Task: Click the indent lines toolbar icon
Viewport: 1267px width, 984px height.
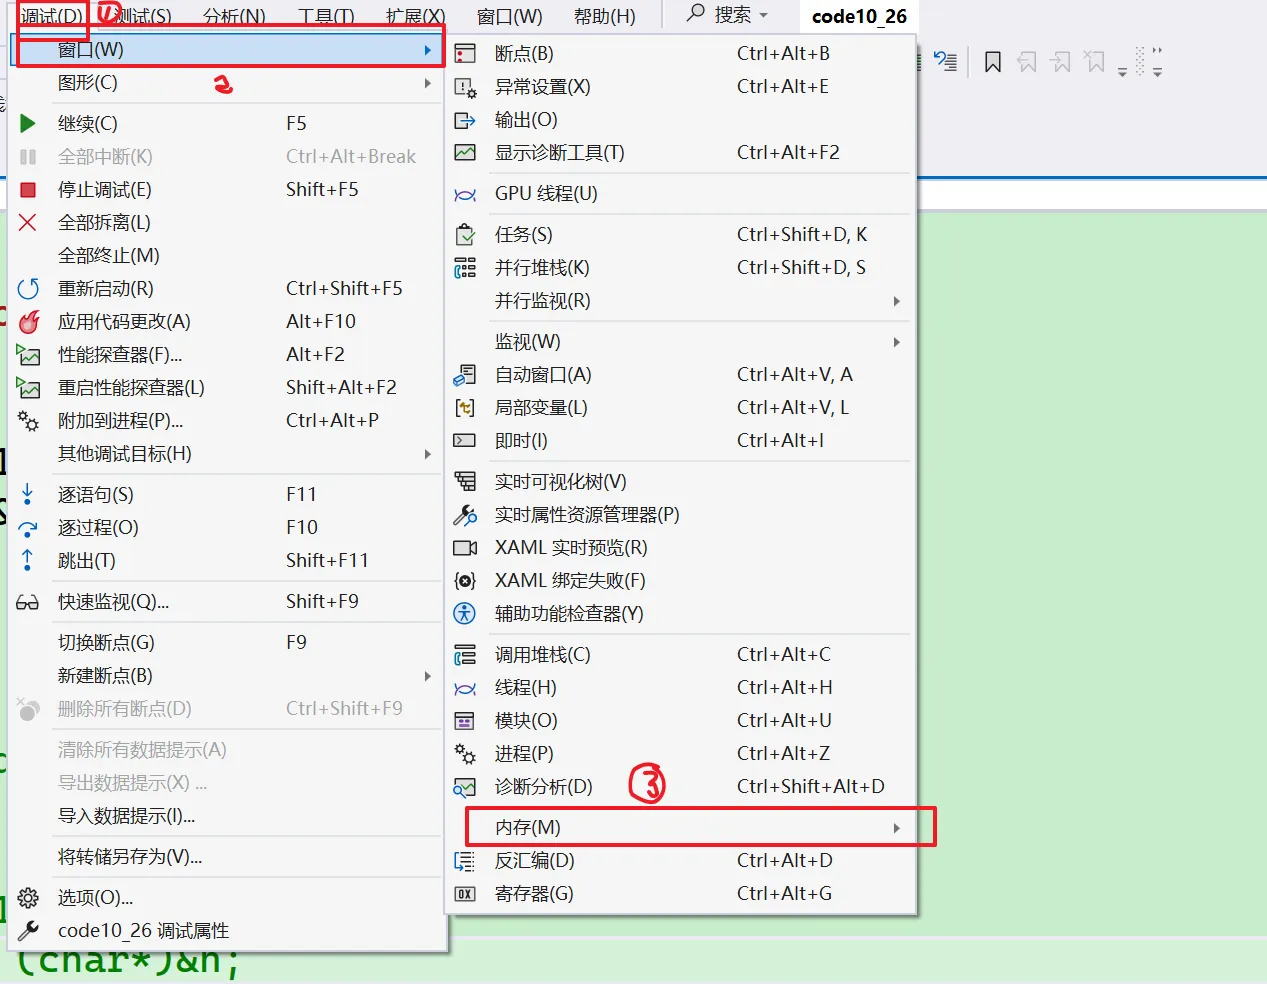Action: pyautogui.click(x=945, y=62)
